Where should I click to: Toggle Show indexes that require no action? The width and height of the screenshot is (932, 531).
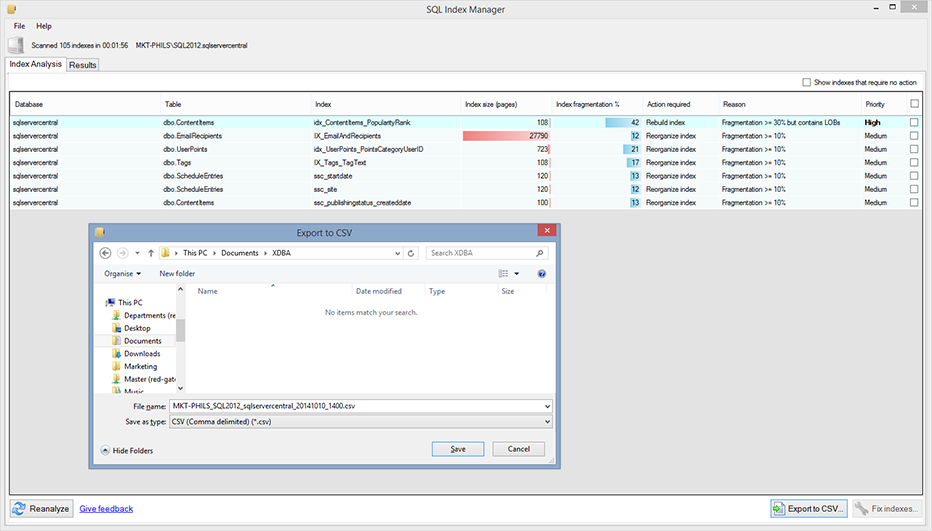(807, 82)
